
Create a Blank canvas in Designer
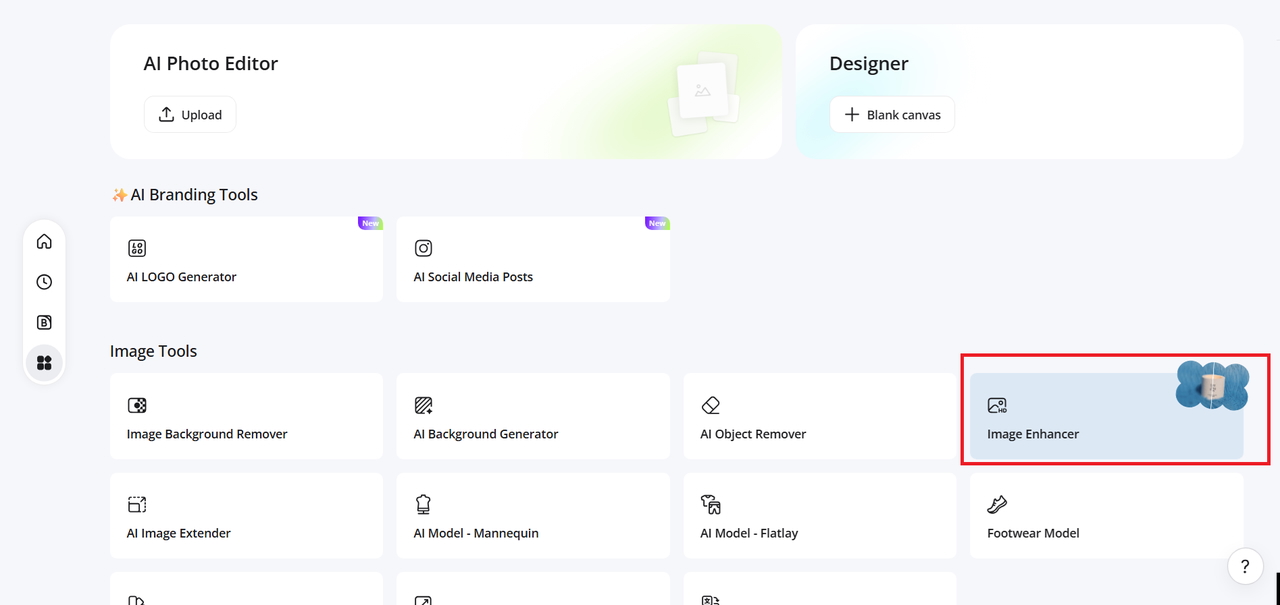[x=892, y=114]
